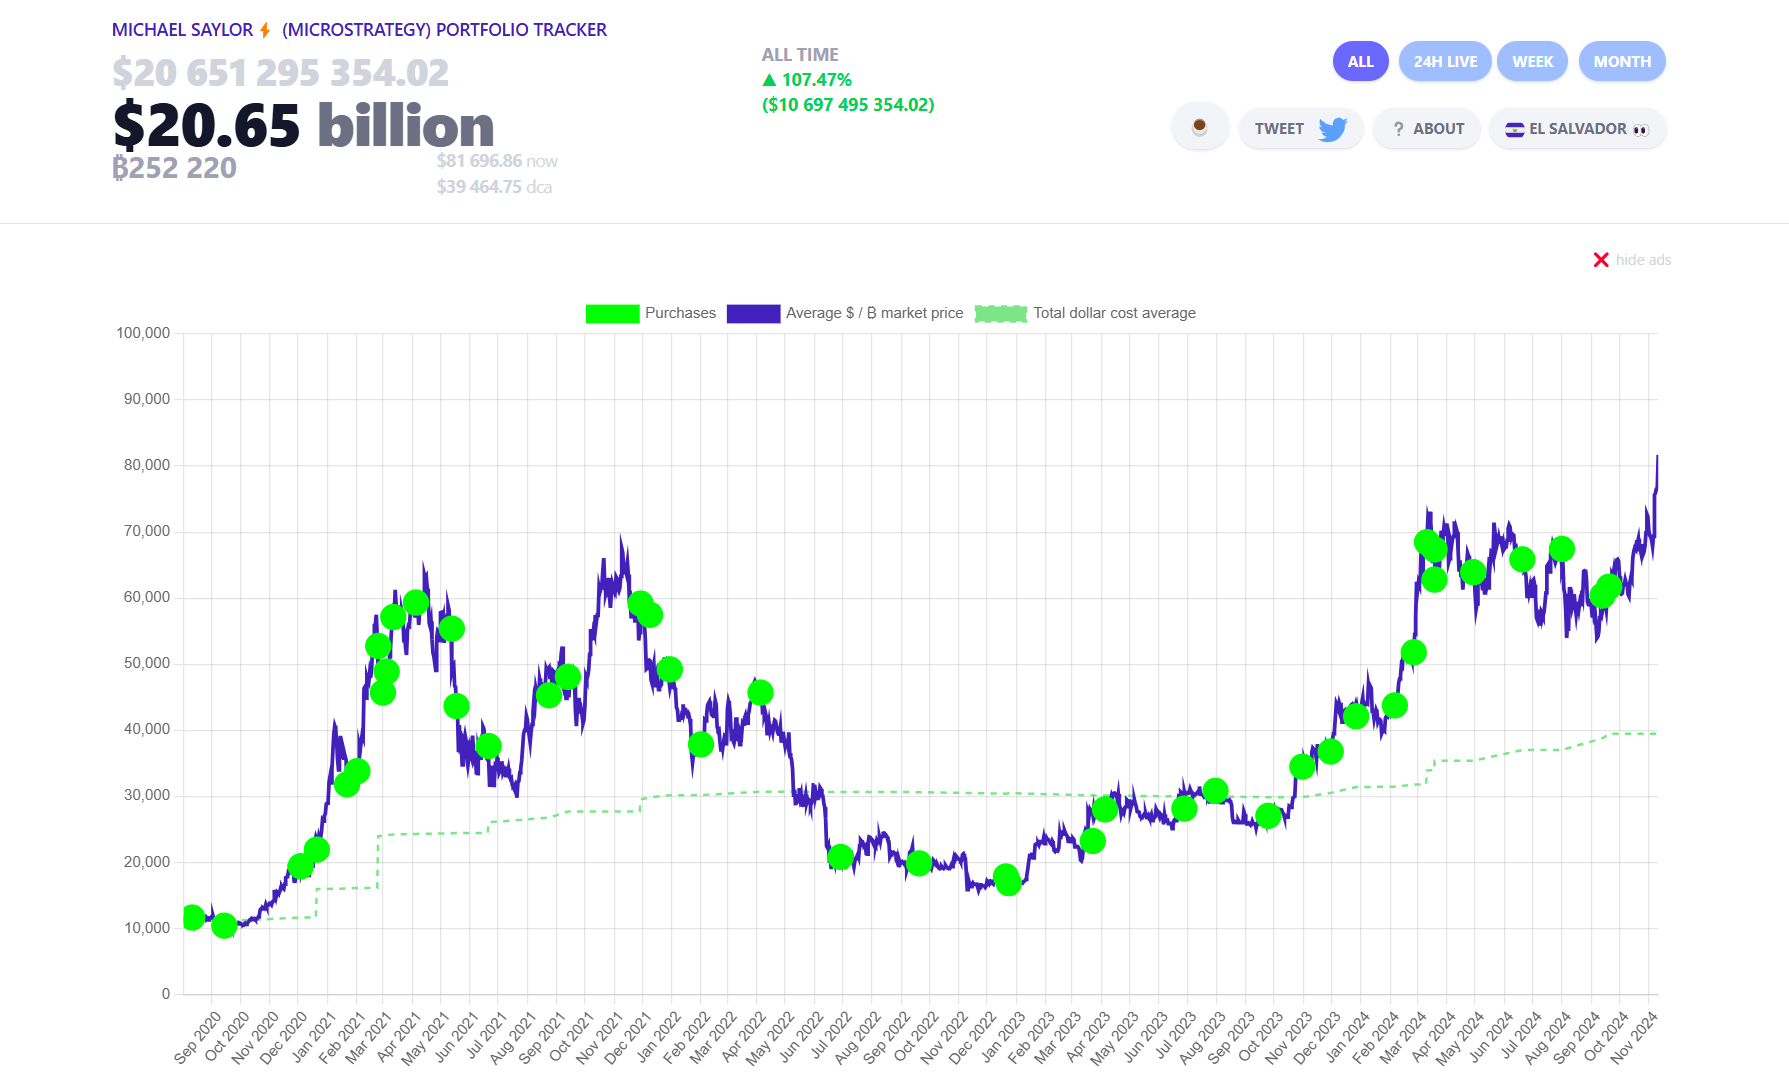Open the ABOUT page
Screen dimensions: 1789x1072
pyautogui.click(x=1427, y=129)
